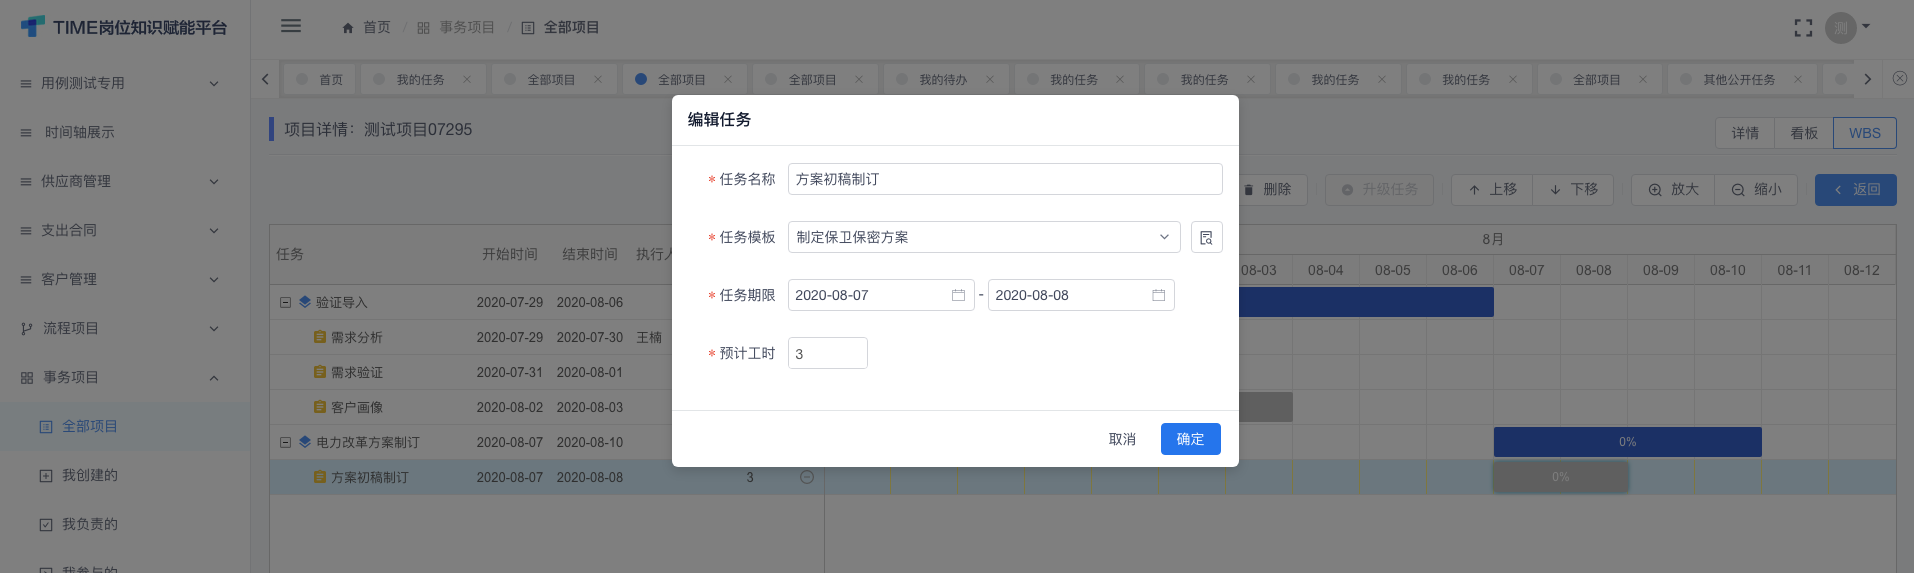Select the WBS view
The image size is (1914, 573).
click(1865, 133)
